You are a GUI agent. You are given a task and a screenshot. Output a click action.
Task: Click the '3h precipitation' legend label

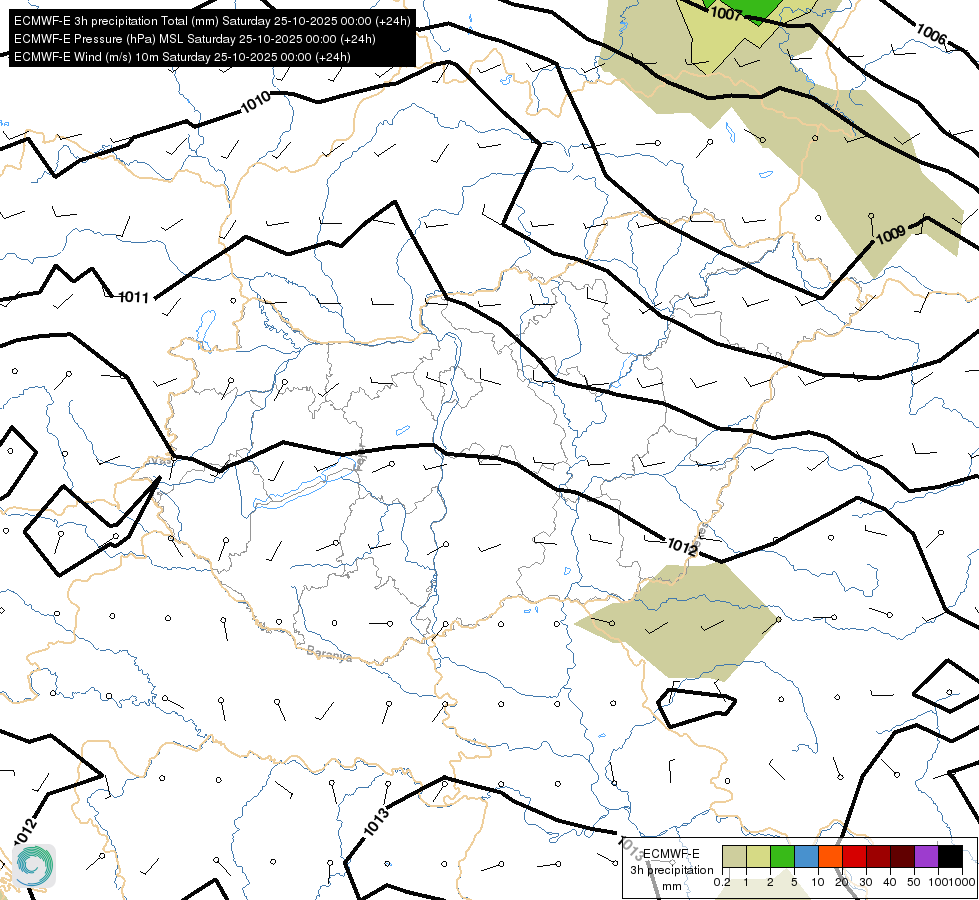[x=671, y=870]
